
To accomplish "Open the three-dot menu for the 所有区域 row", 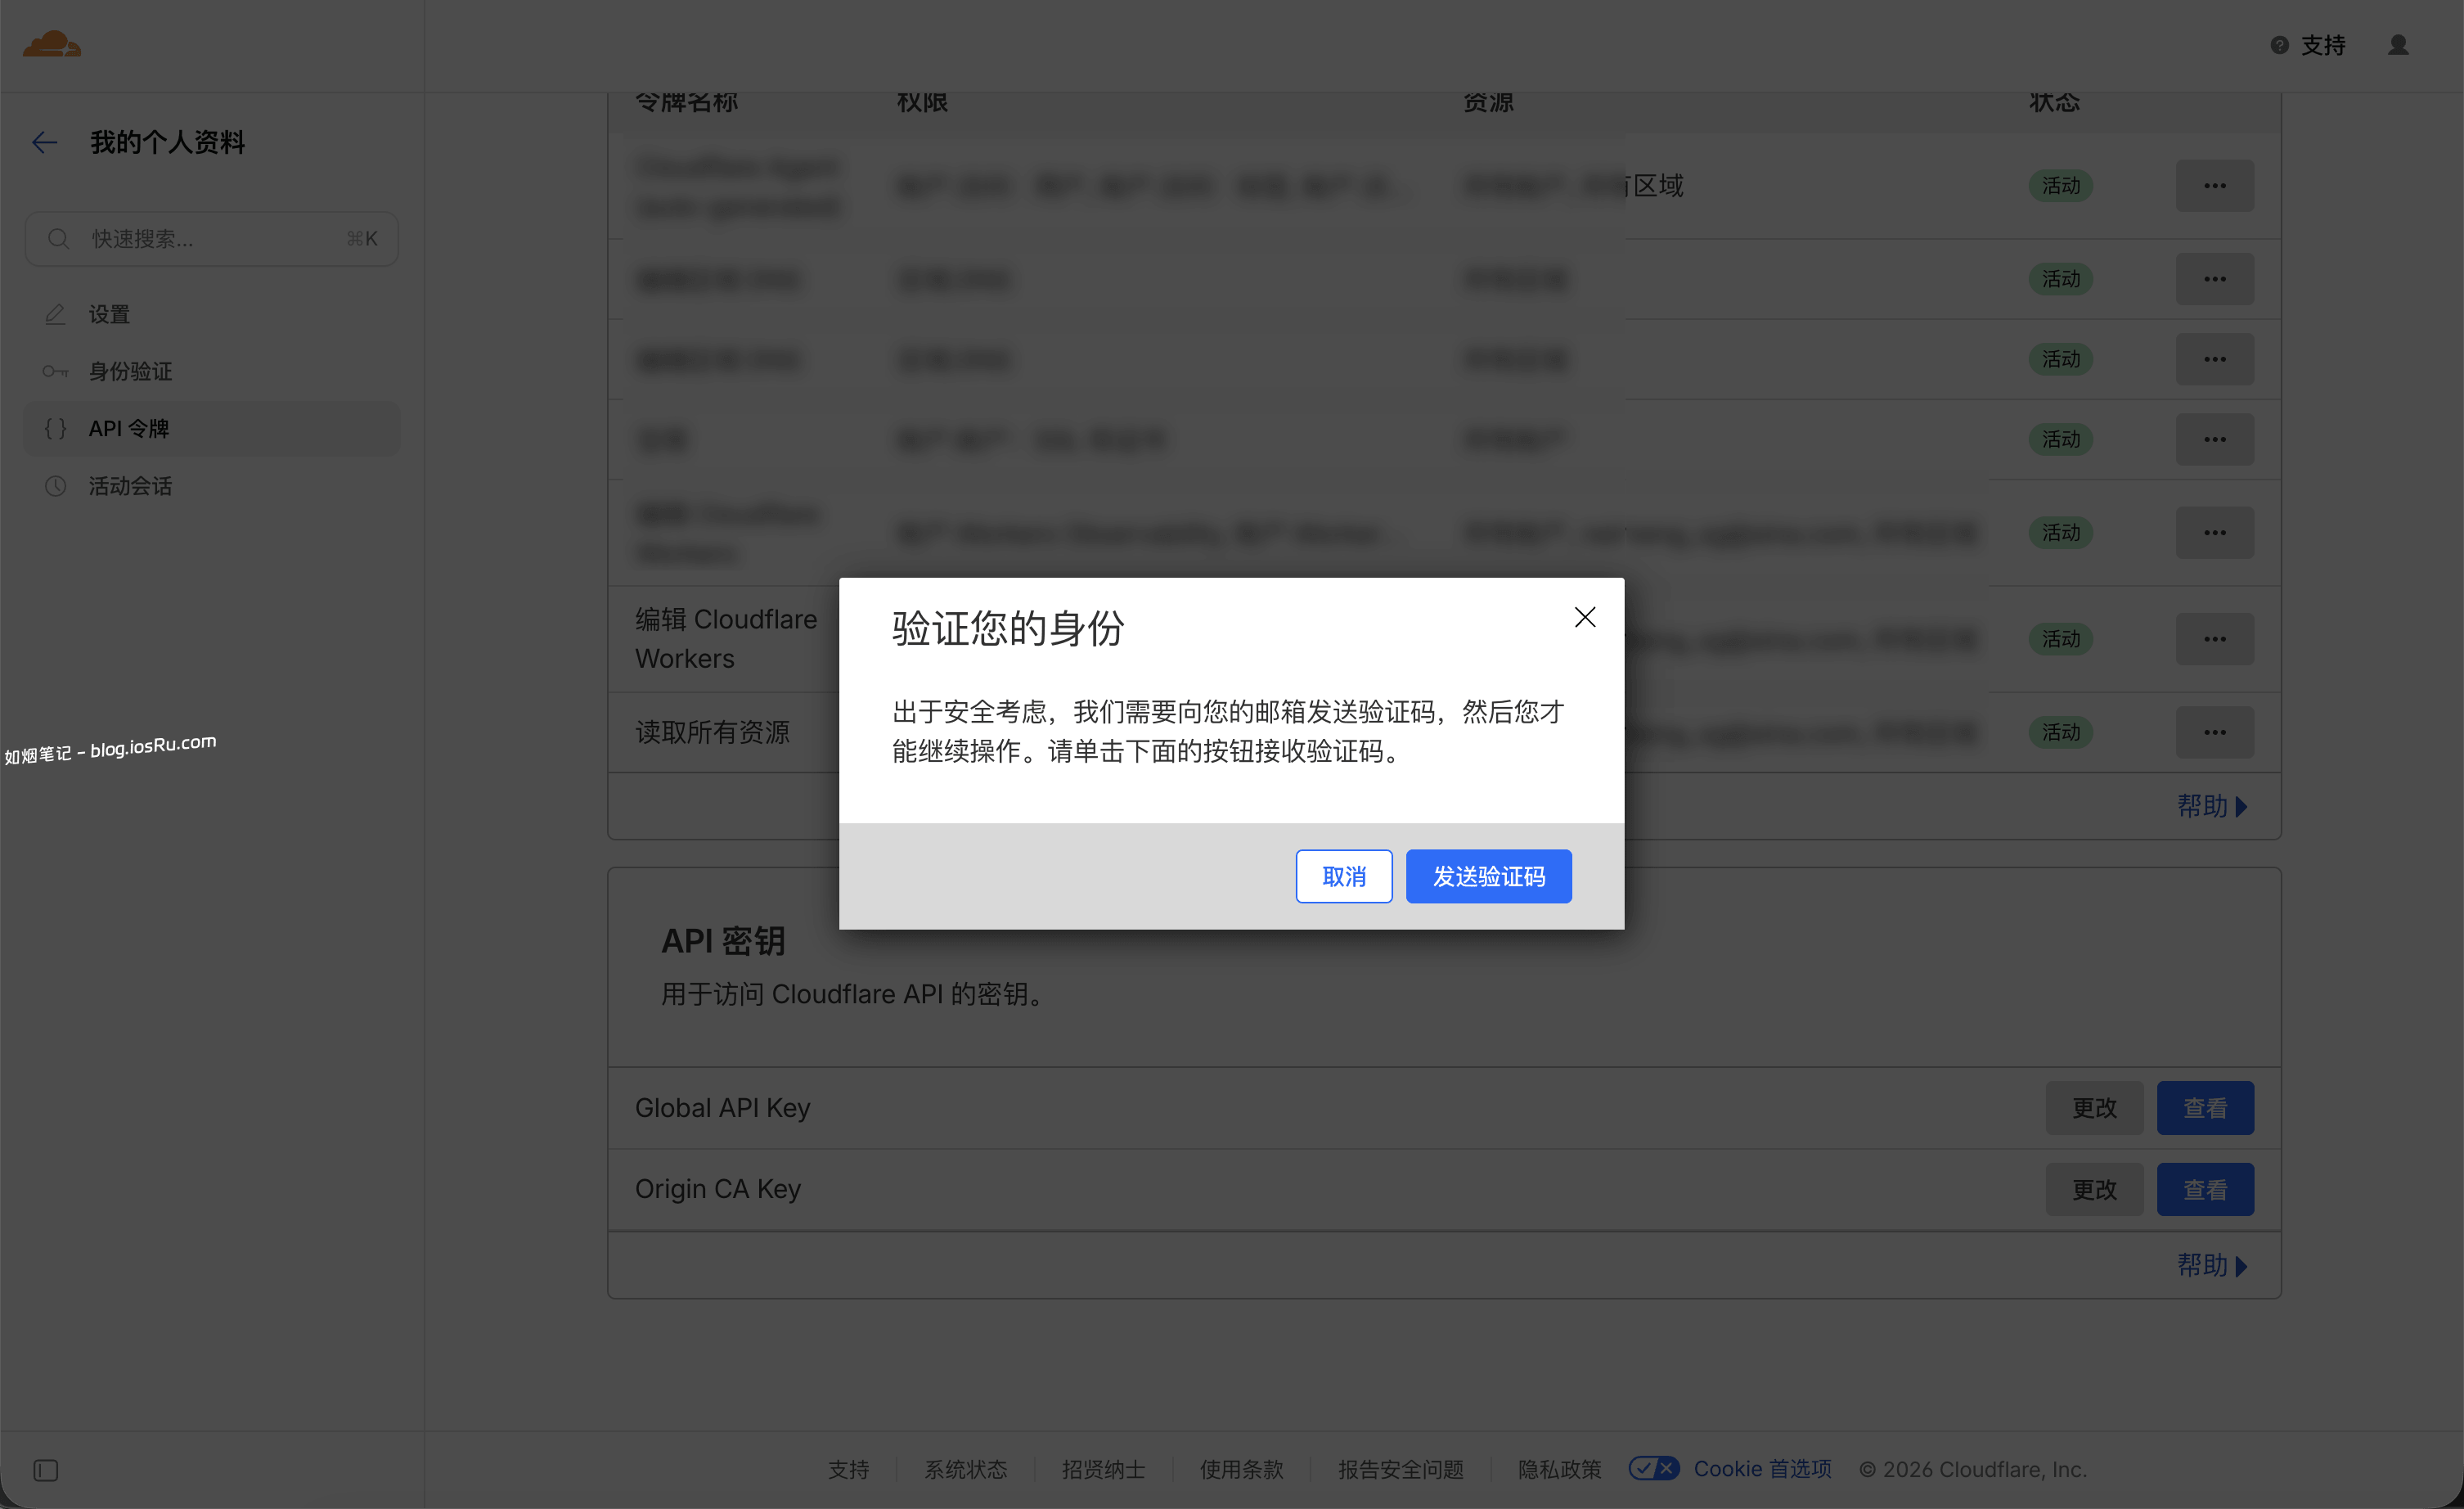I will 2215,186.
